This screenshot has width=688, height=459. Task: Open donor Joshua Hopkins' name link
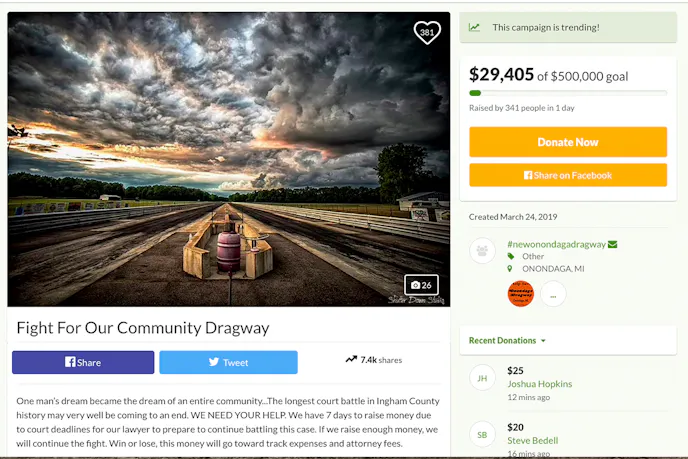(x=540, y=384)
